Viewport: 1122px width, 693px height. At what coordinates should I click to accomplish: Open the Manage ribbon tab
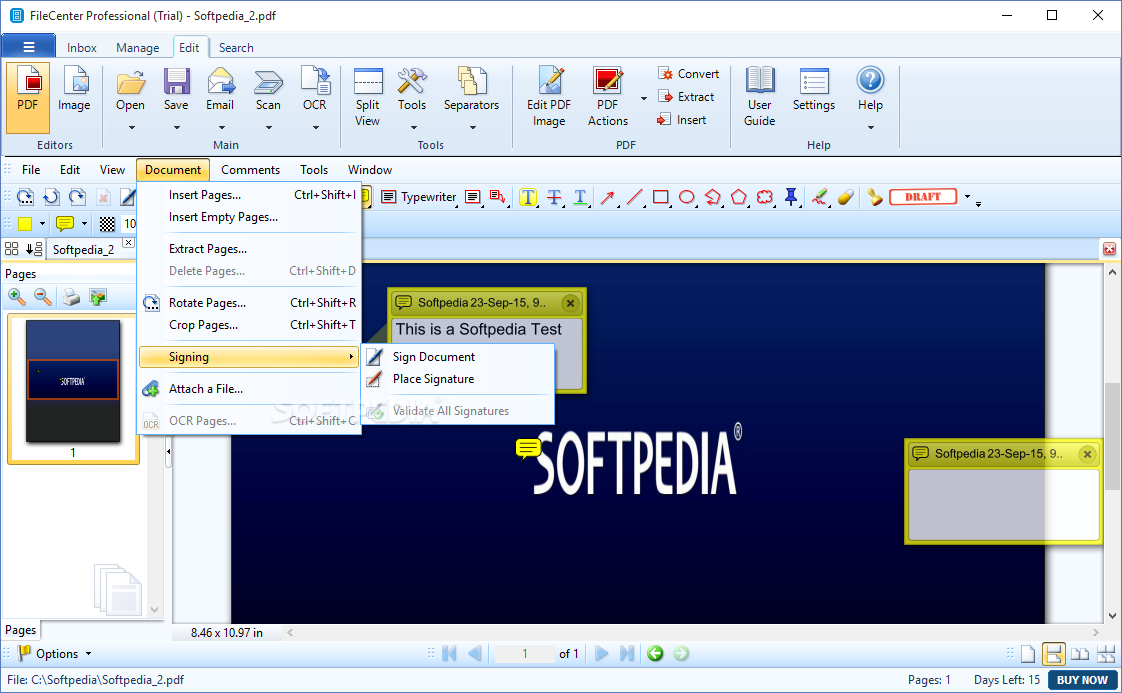point(137,47)
